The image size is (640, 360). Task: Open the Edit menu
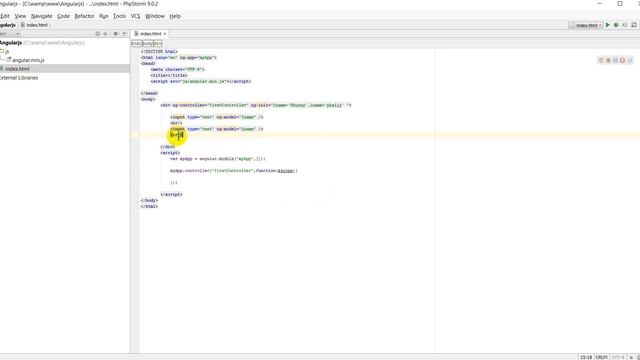coord(4,16)
